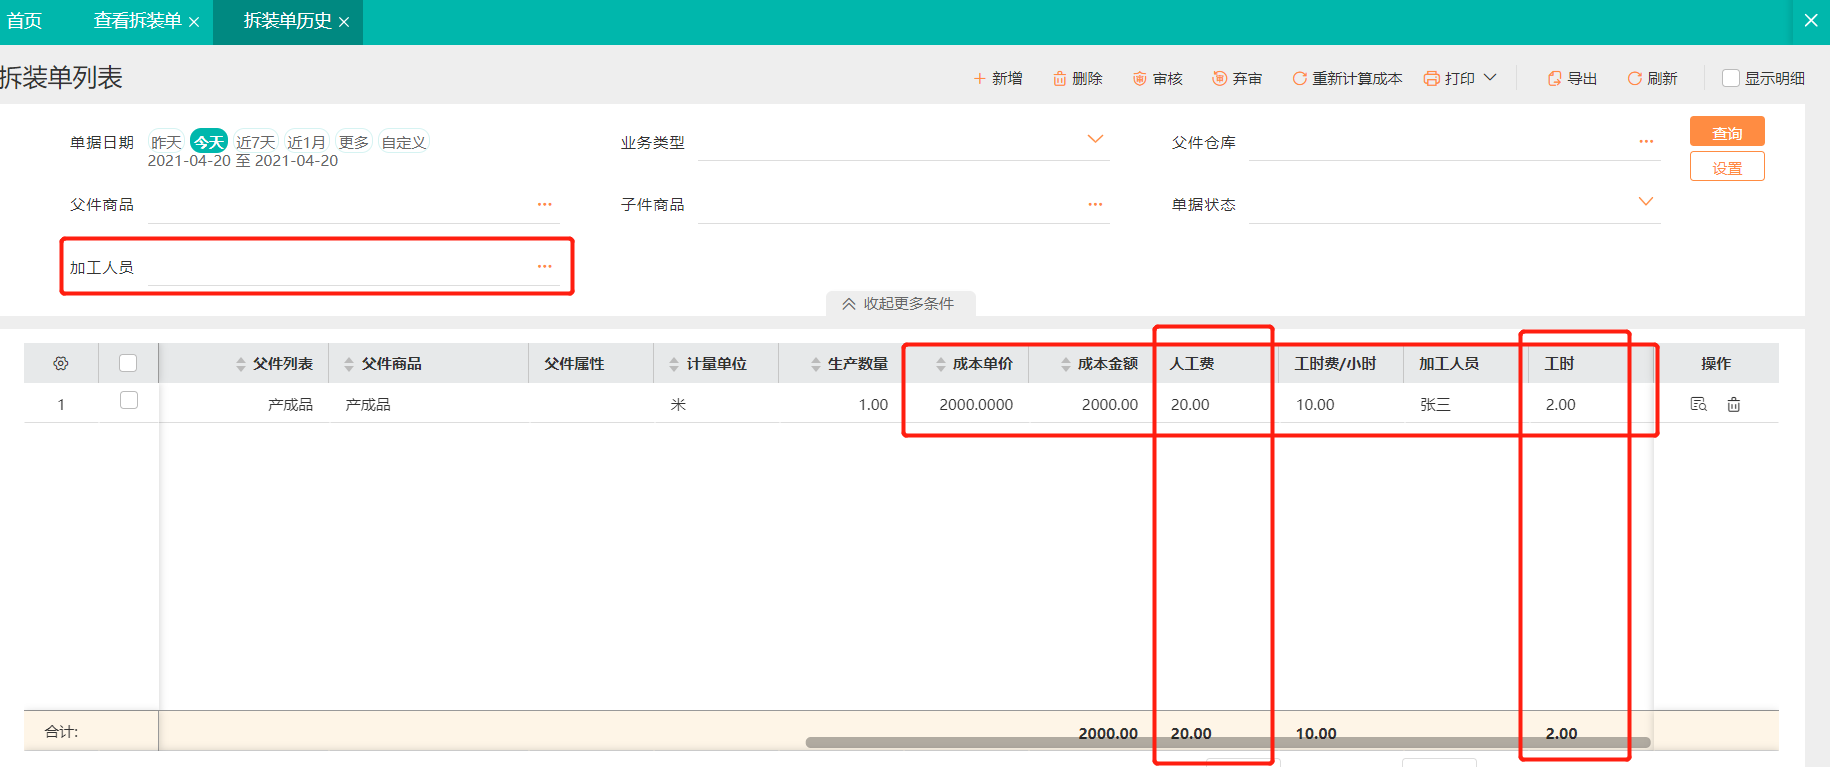Expand the 业务类型 dropdown
This screenshot has height=767, width=1830.
coord(1095,140)
